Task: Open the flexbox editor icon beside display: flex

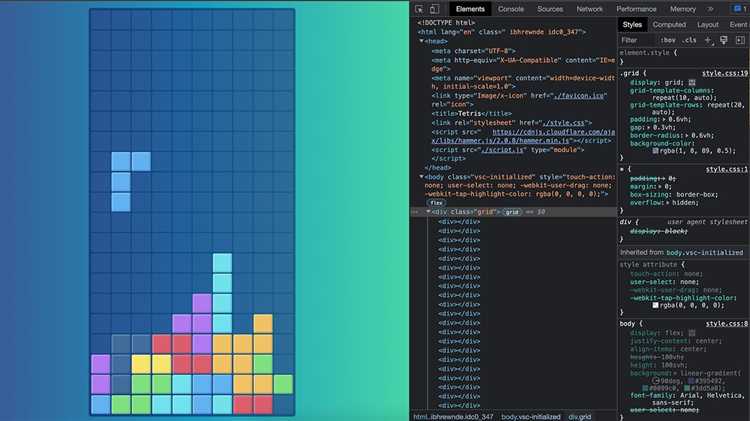Action: (x=692, y=332)
